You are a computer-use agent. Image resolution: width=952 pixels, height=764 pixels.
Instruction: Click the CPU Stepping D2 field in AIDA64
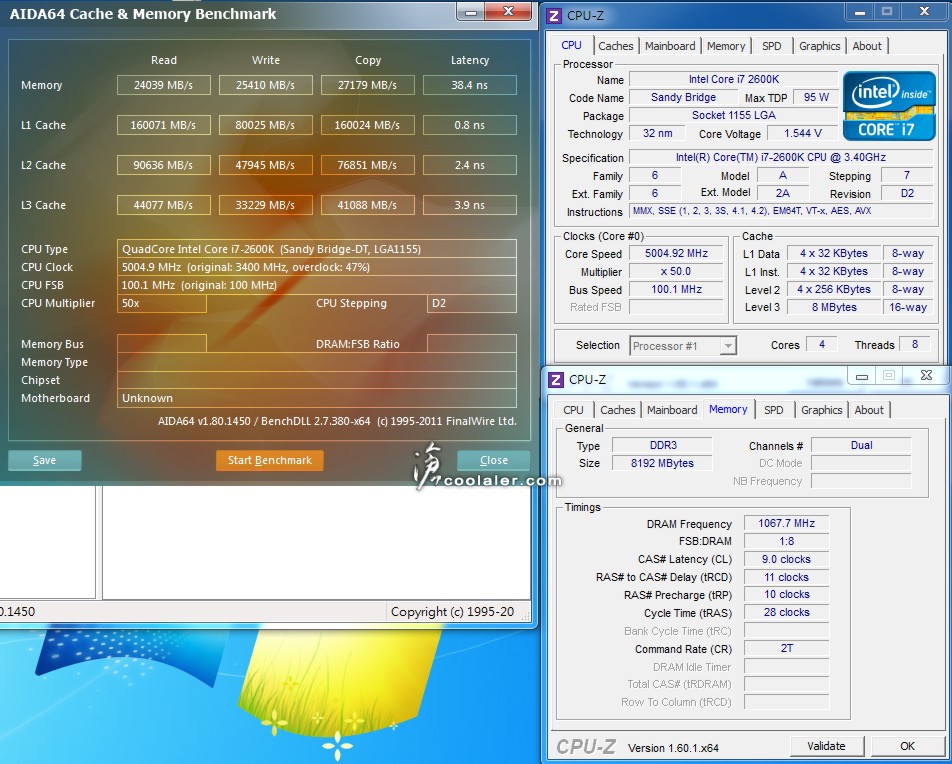coord(472,304)
